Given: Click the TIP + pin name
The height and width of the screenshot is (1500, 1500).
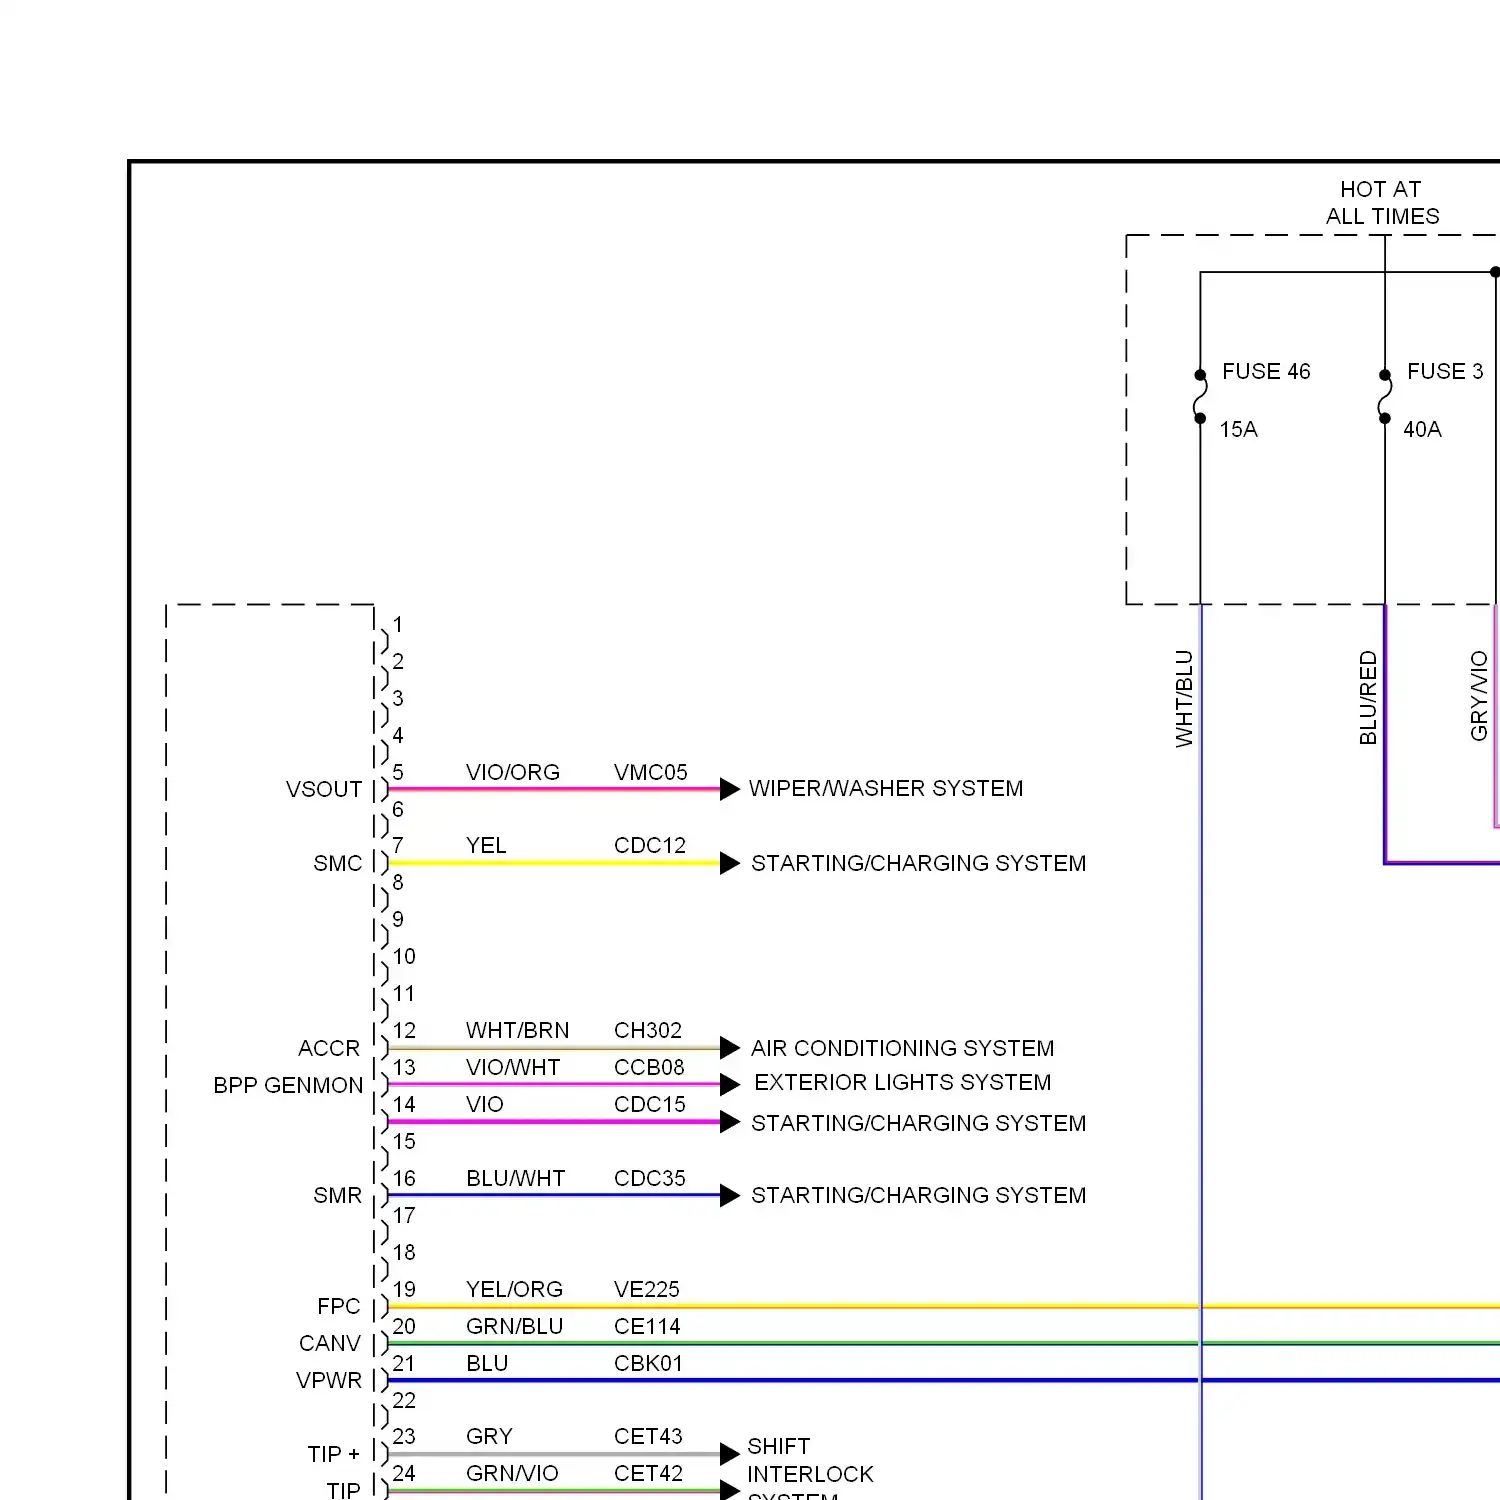Looking at the screenshot, I should point(334,1454).
